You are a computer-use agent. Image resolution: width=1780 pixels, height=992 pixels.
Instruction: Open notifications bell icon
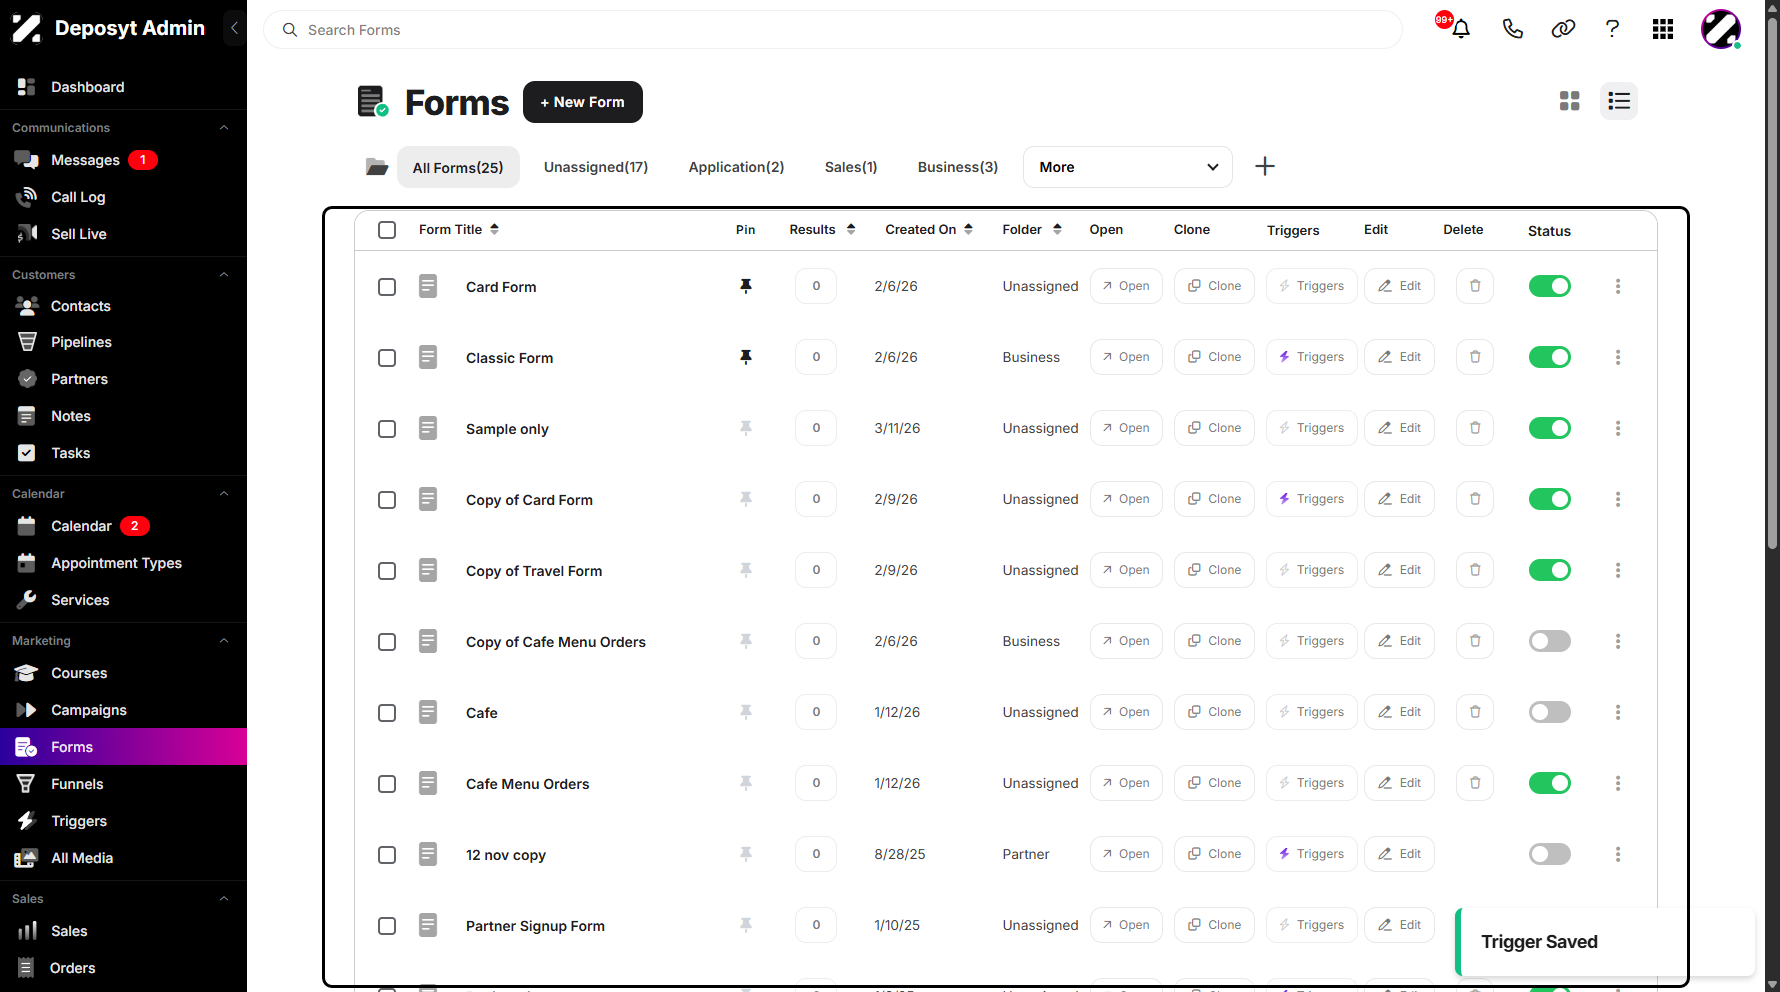coord(1460,29)
